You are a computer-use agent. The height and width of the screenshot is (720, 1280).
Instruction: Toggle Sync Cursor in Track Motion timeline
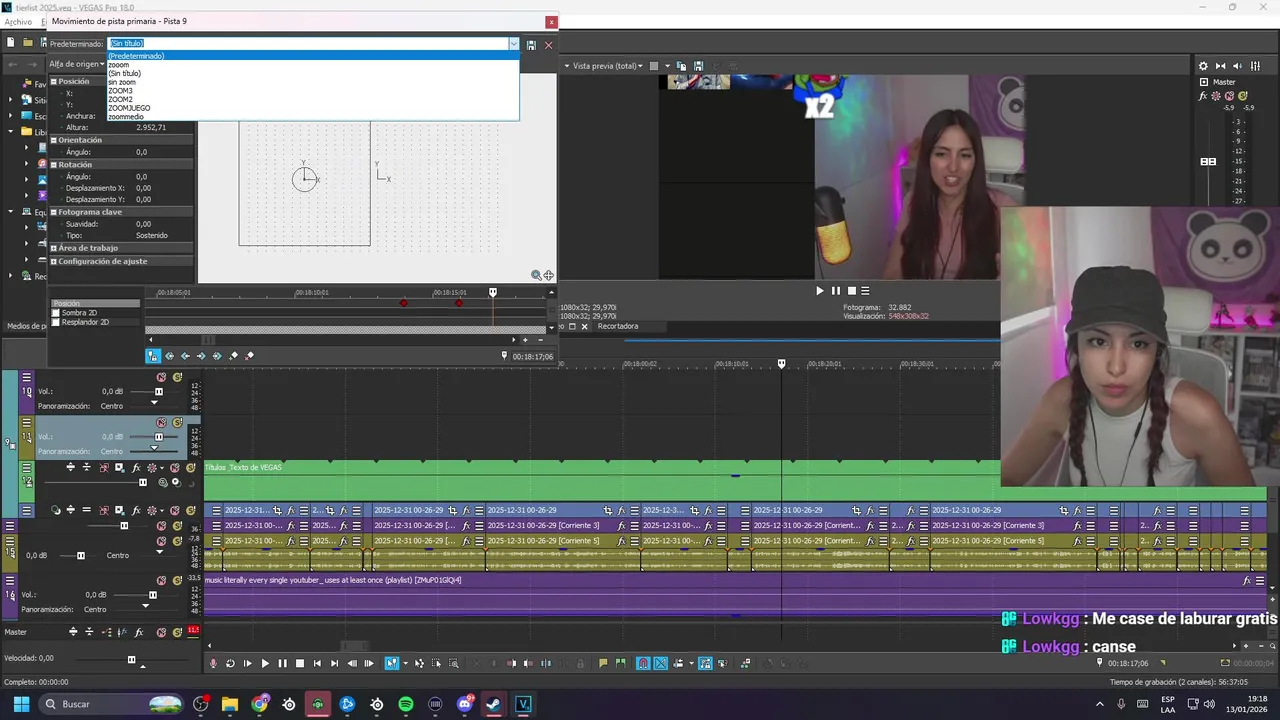click(x=153, y=356)
